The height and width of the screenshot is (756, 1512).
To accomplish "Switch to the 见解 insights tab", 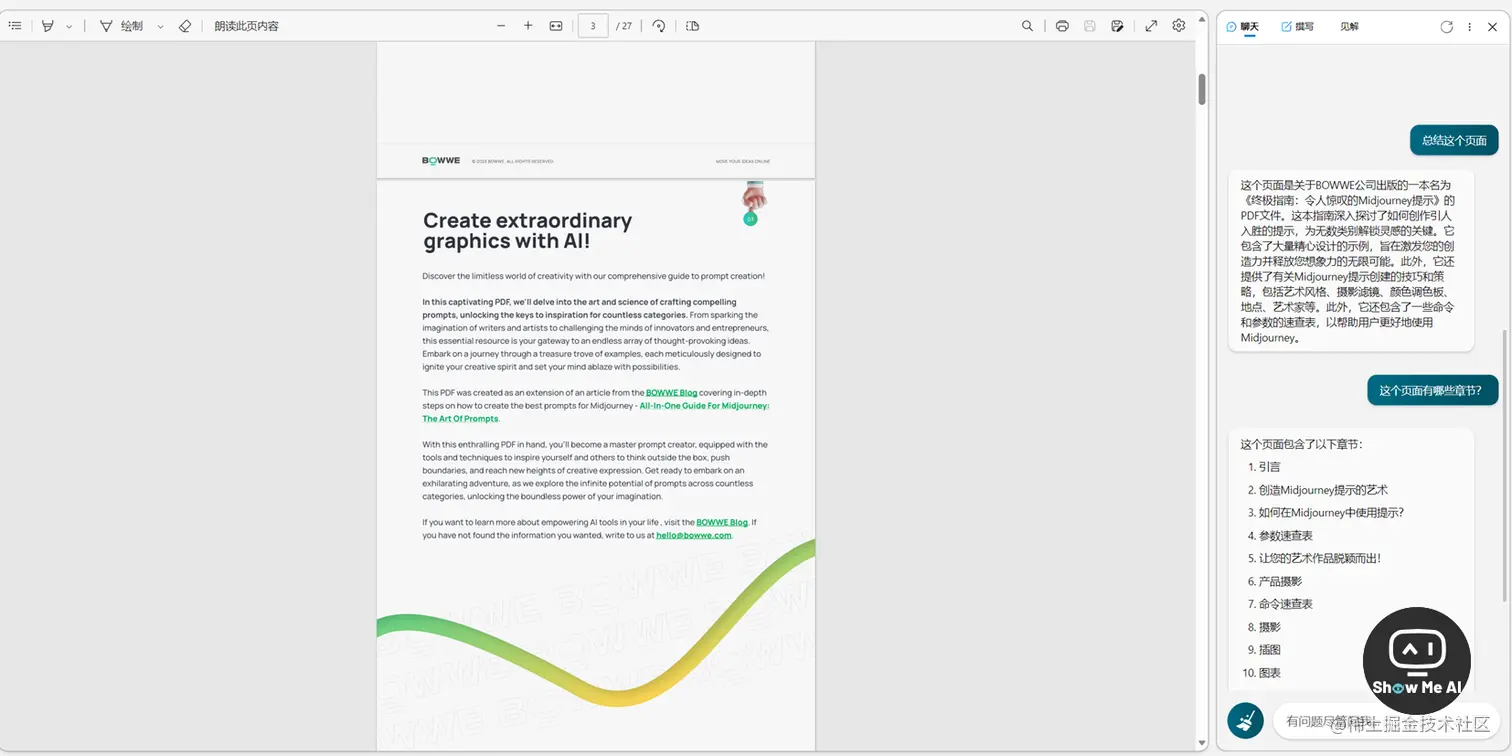I will point(1349,27).
